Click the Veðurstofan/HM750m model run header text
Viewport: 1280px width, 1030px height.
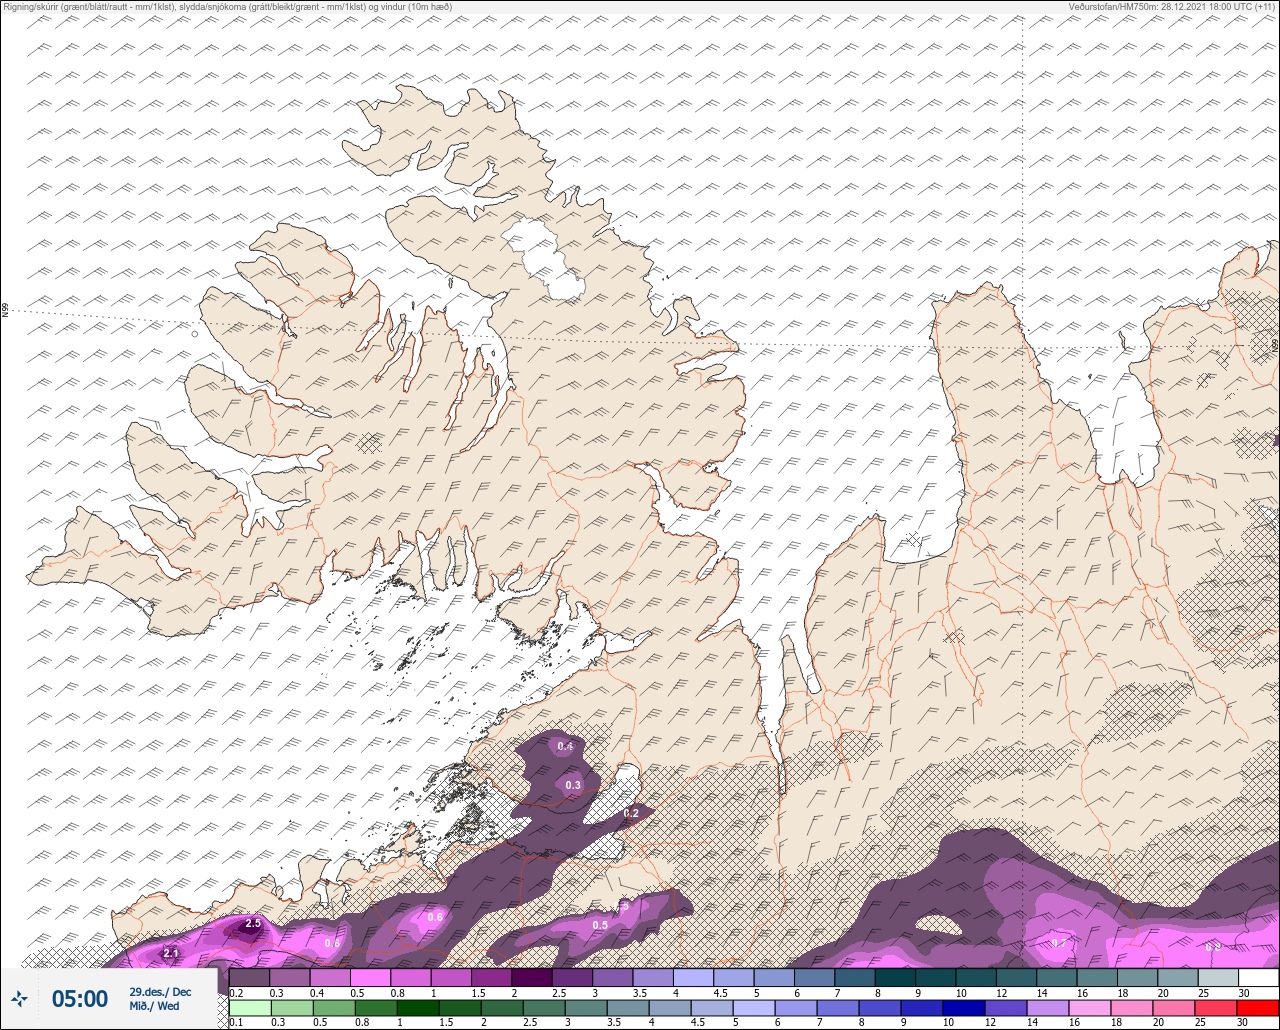coord(1171,6)
